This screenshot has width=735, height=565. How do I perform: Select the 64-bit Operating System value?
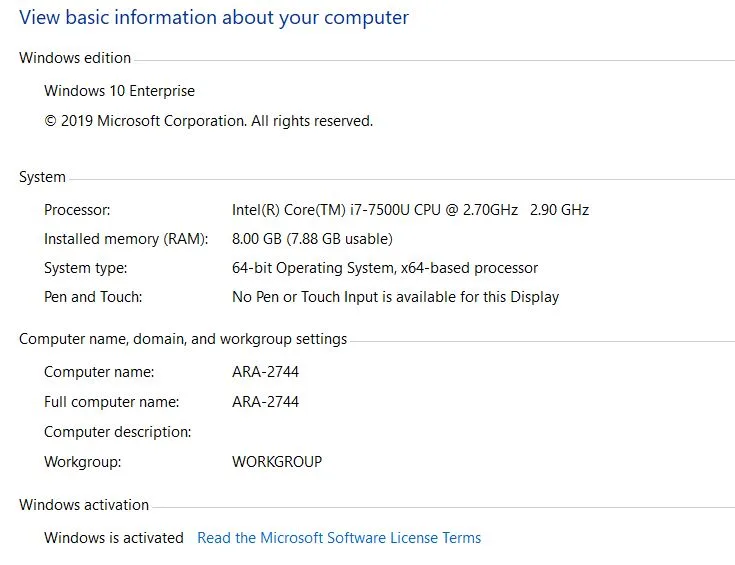click(x=385, y=268)
